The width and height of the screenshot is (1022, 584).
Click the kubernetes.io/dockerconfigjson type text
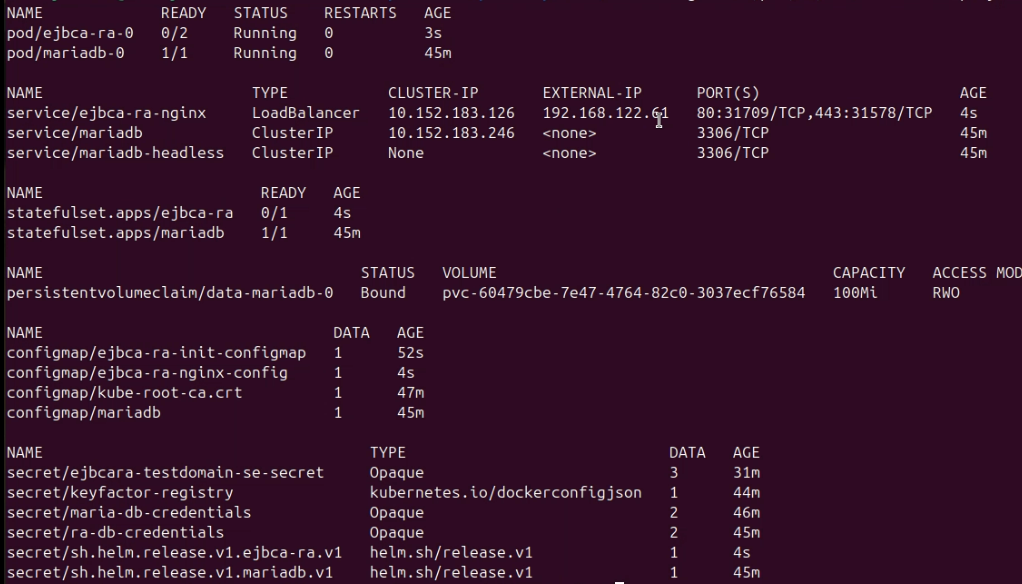(505, 493)
